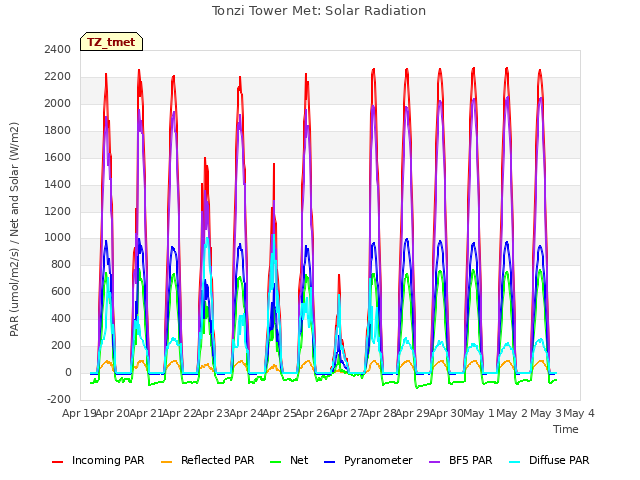Click the small Apr 27 Incoming PAR peak

tap(339, 276)
